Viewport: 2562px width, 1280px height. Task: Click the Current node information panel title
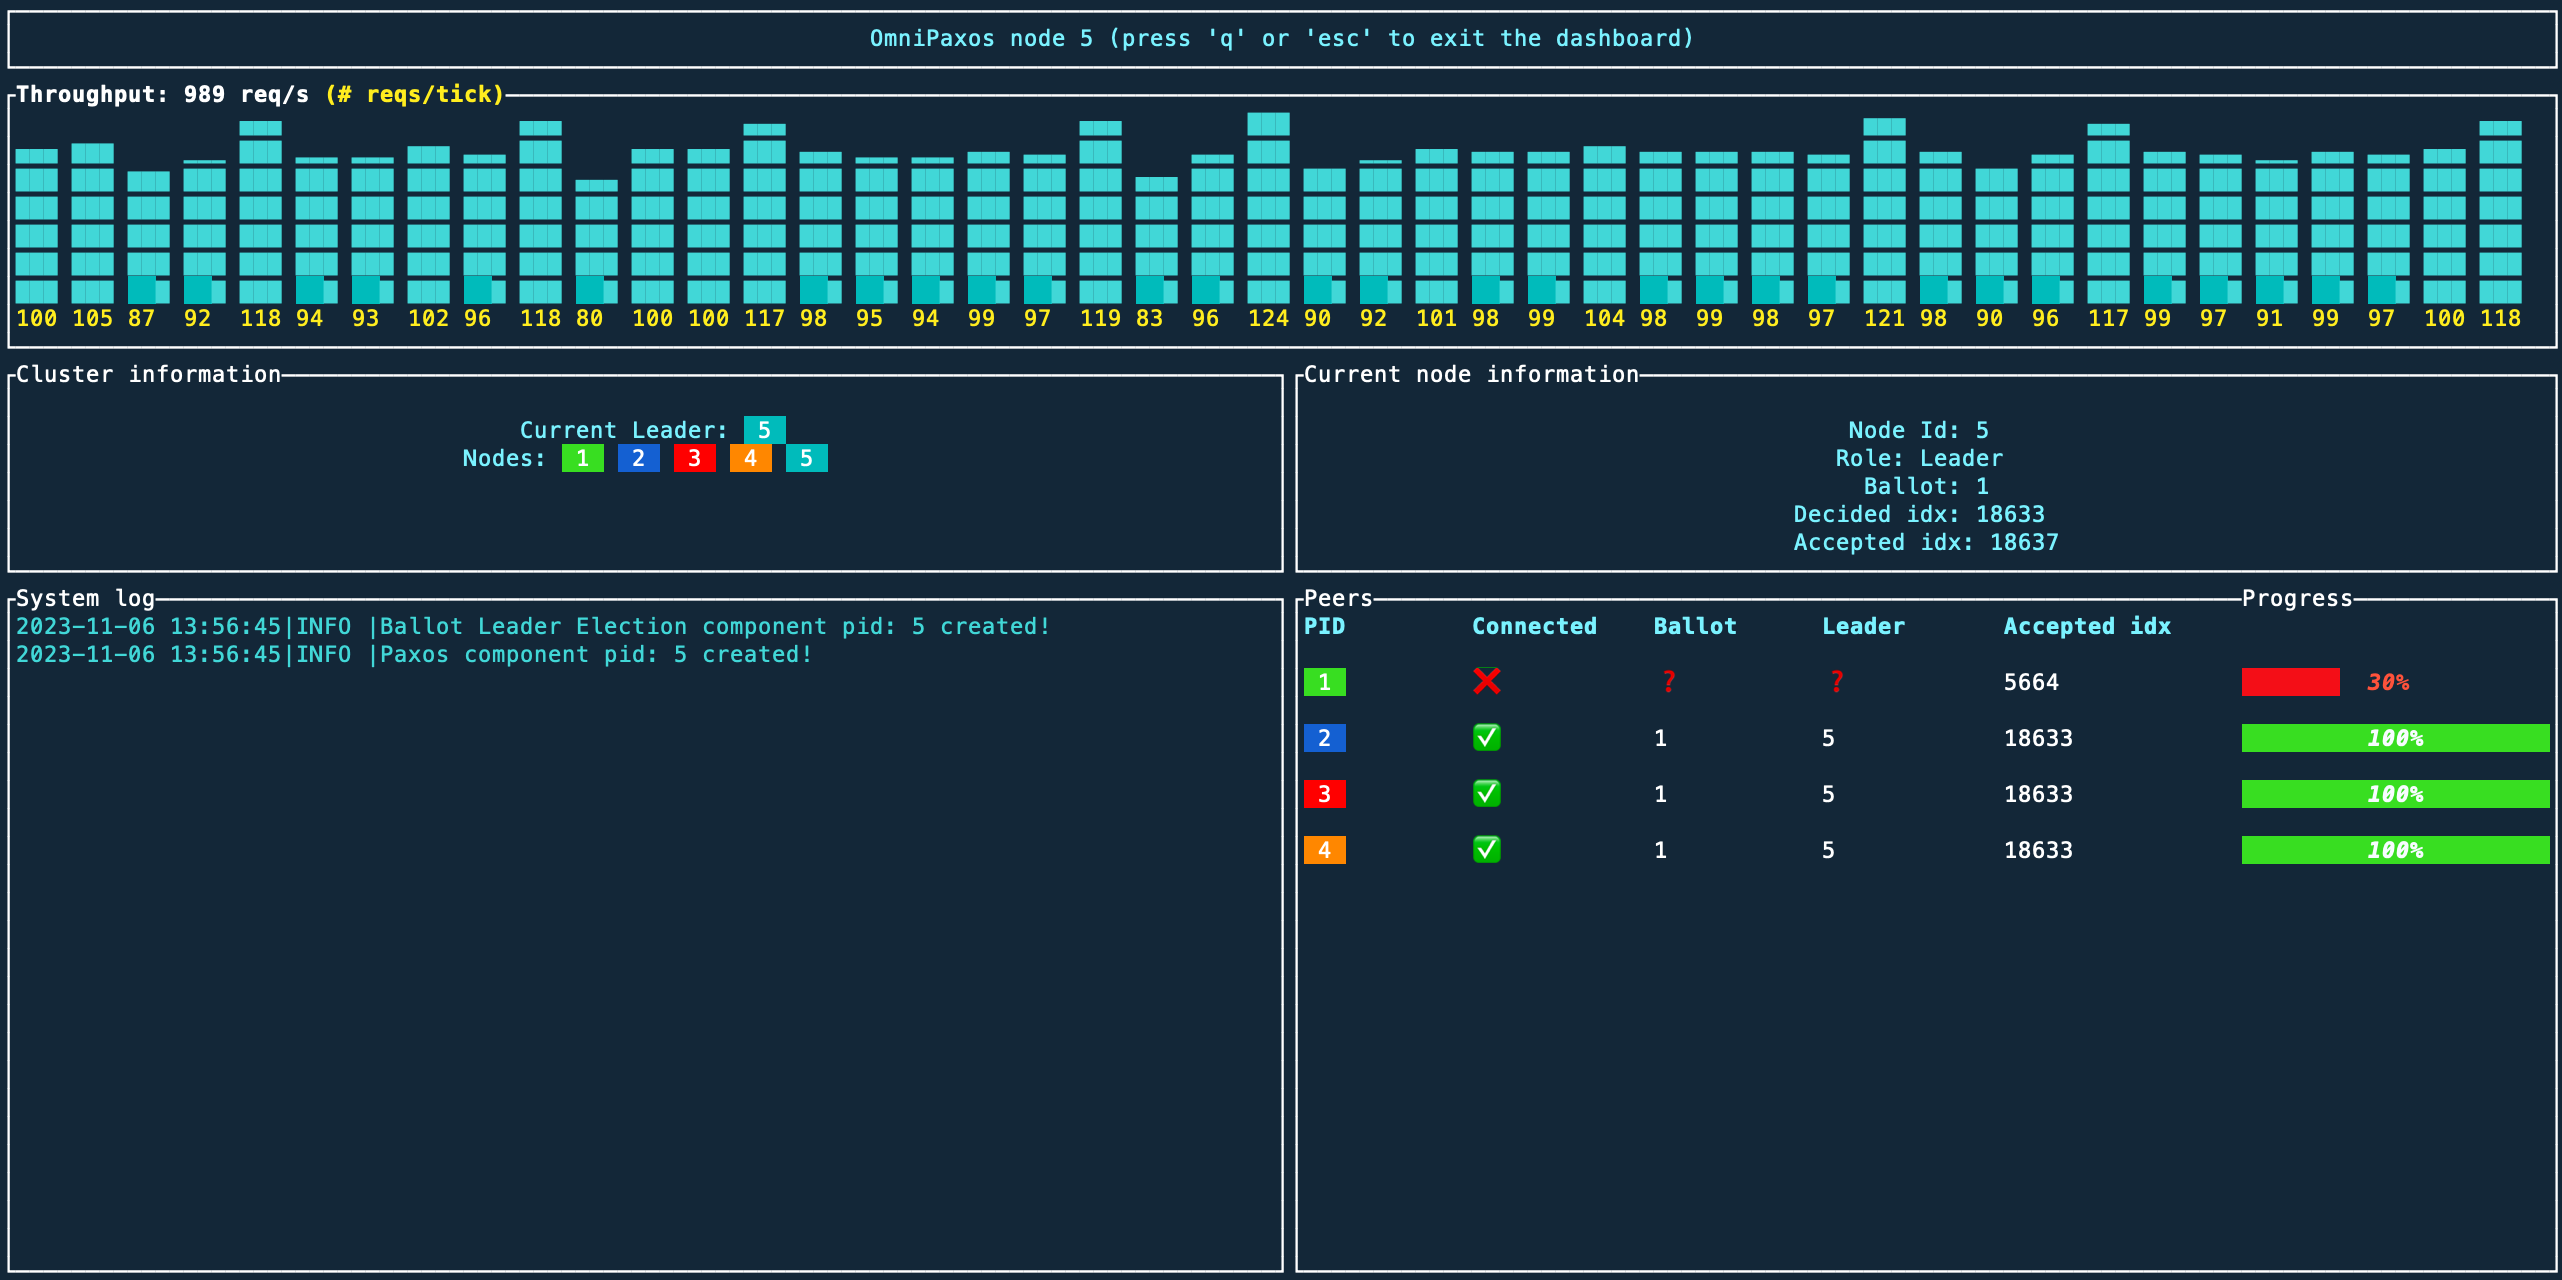pos(1472,374)
